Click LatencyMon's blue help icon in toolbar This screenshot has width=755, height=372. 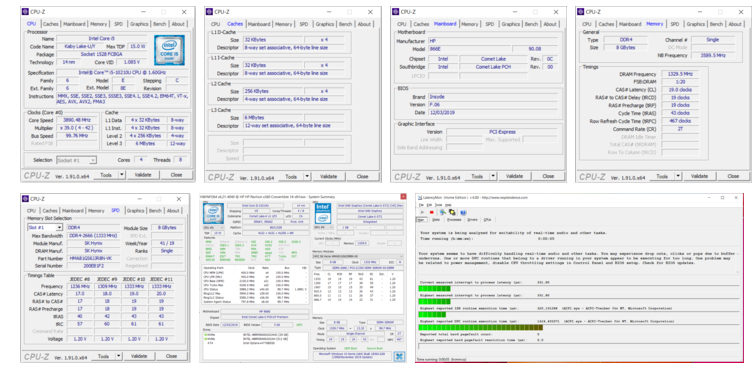coord(463,212)
